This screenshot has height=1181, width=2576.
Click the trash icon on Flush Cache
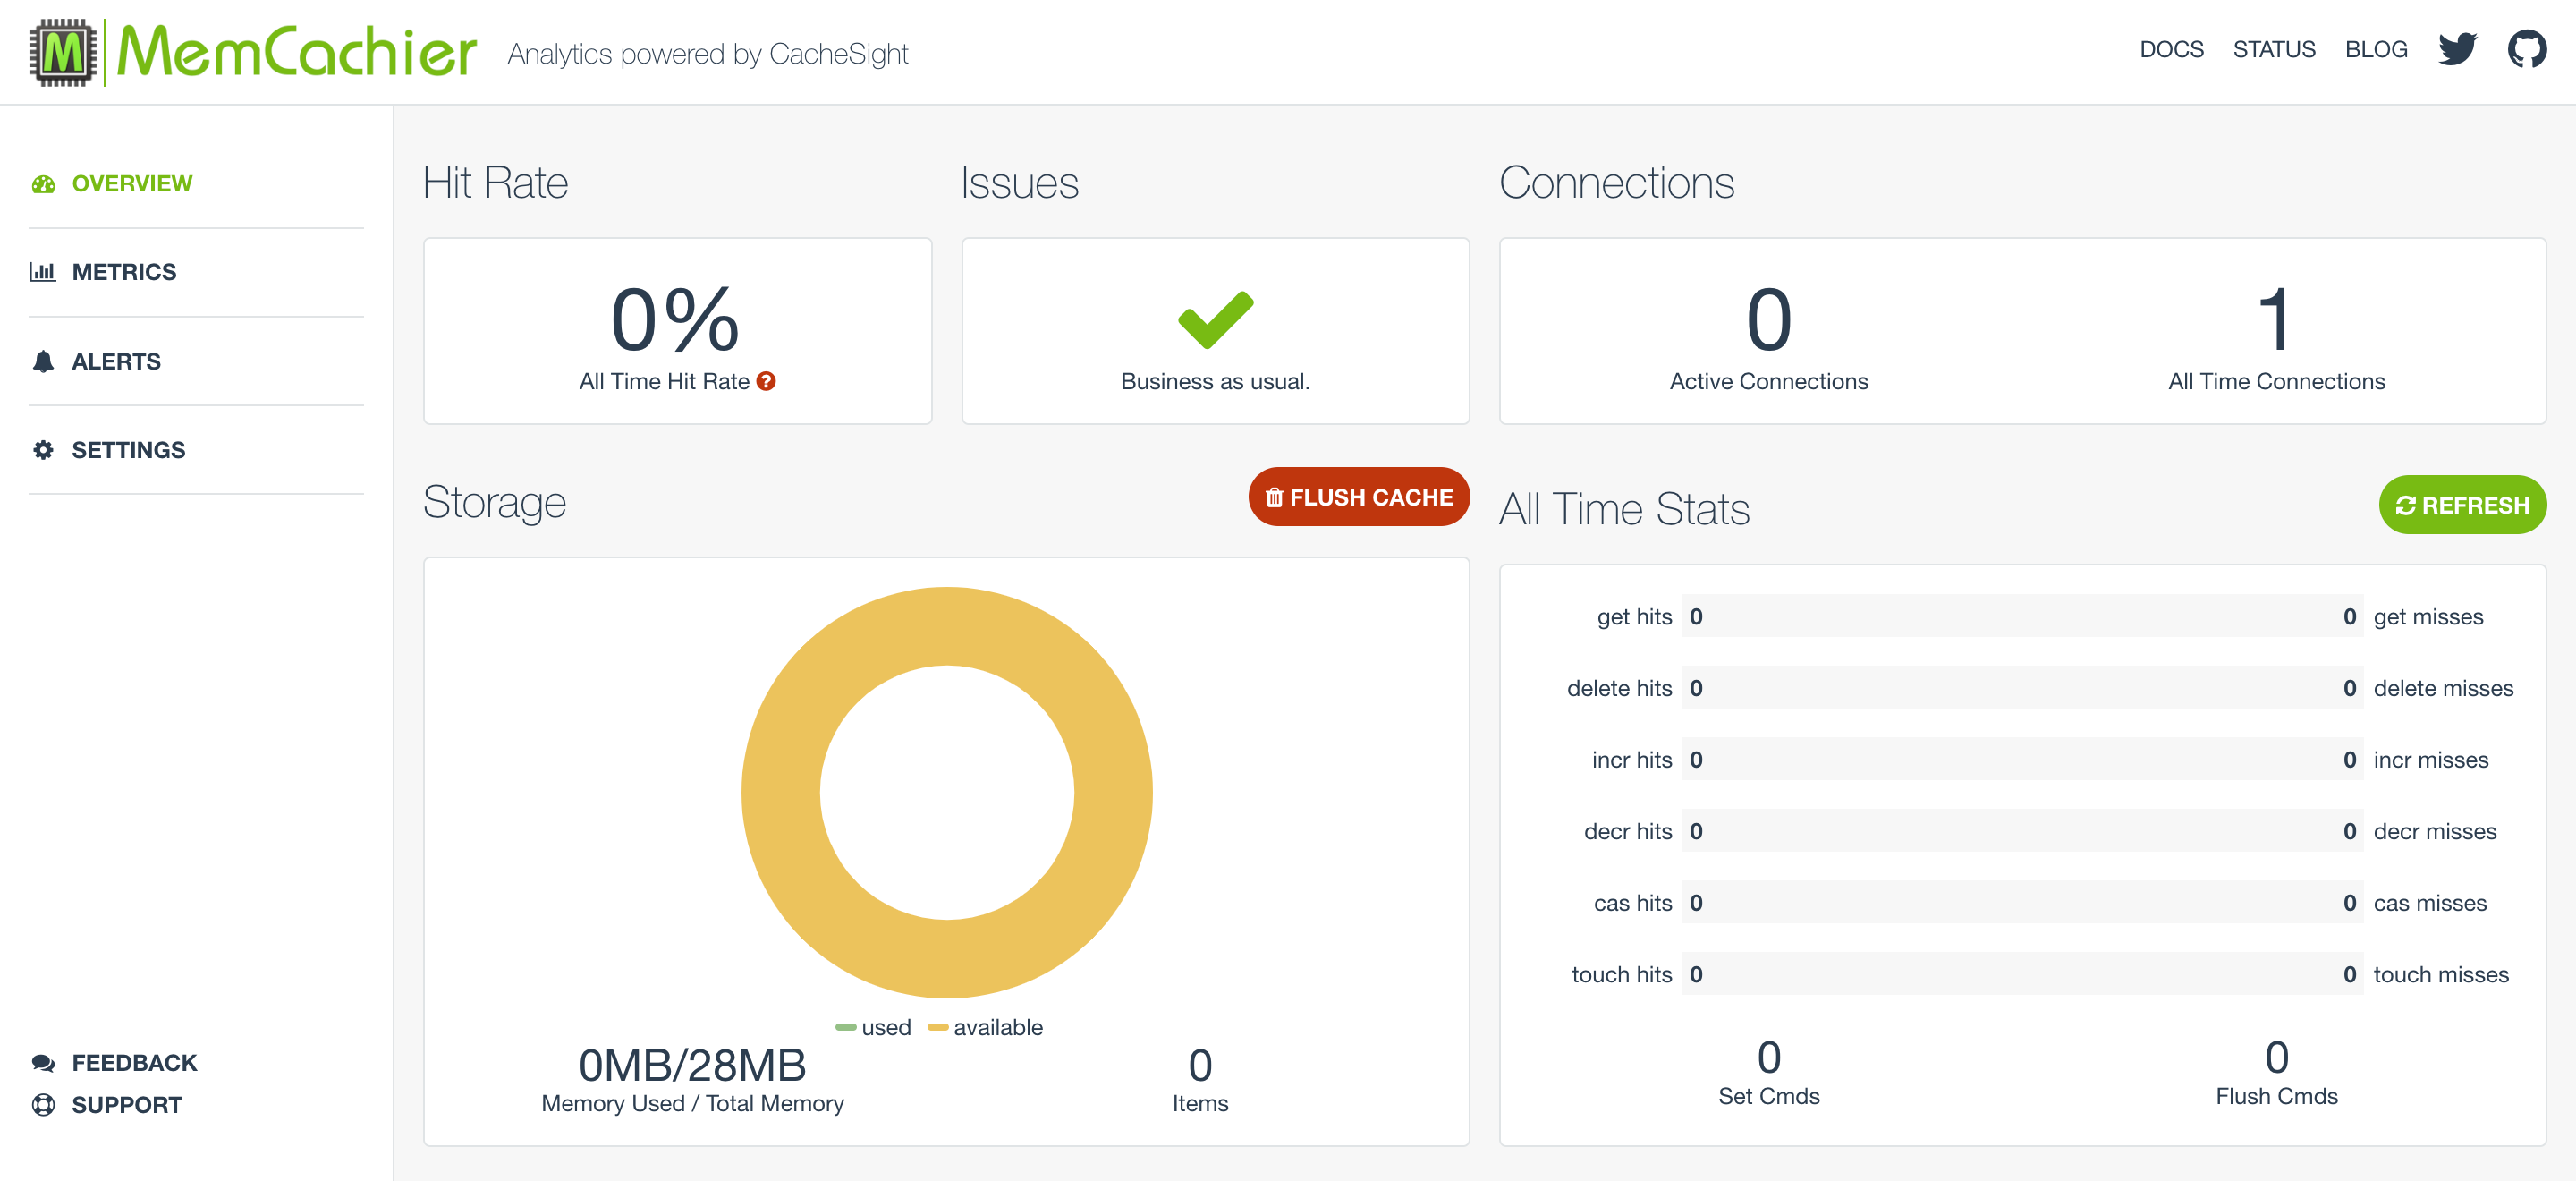click(x=1274, y=497)
